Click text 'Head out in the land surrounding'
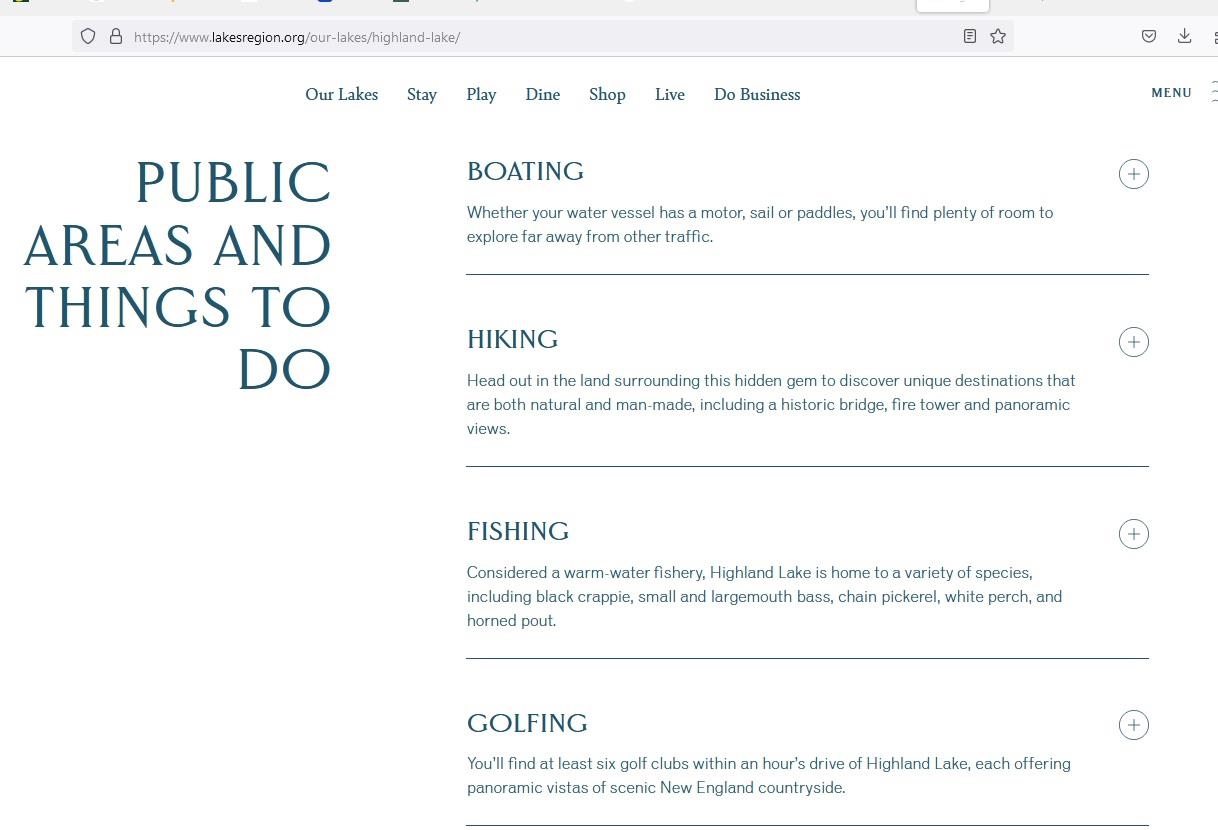Image resolution: width=1218 pixels, height=830 pixels. 582,381
